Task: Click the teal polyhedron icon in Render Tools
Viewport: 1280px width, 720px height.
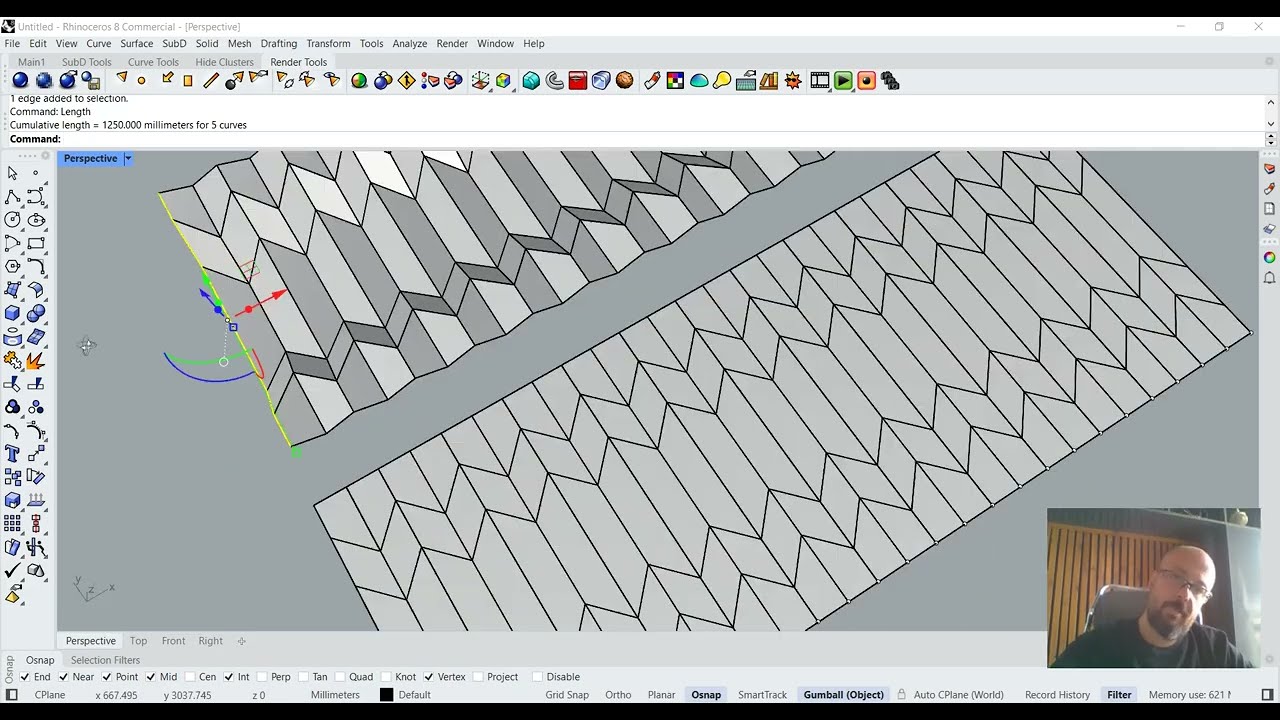Action: click(x=531, y=81)
